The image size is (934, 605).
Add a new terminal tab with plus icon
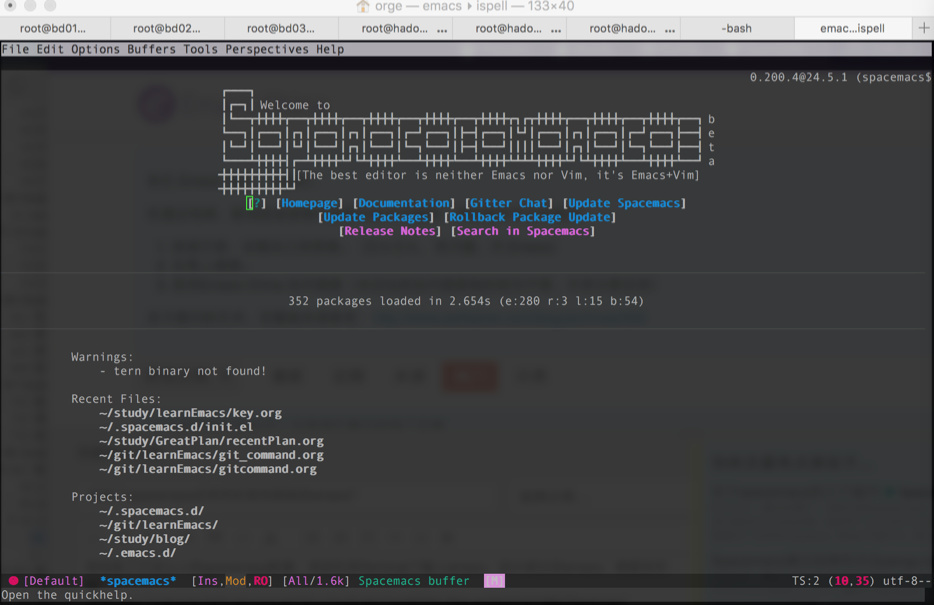tap(923, 28)
